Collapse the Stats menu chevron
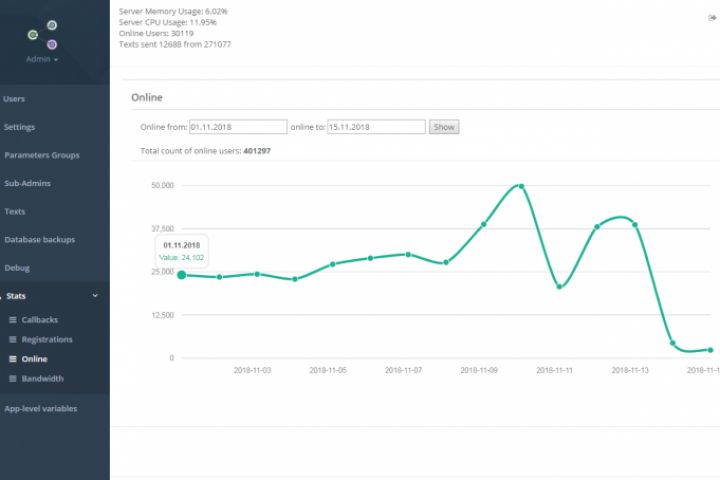 [95, 296]
